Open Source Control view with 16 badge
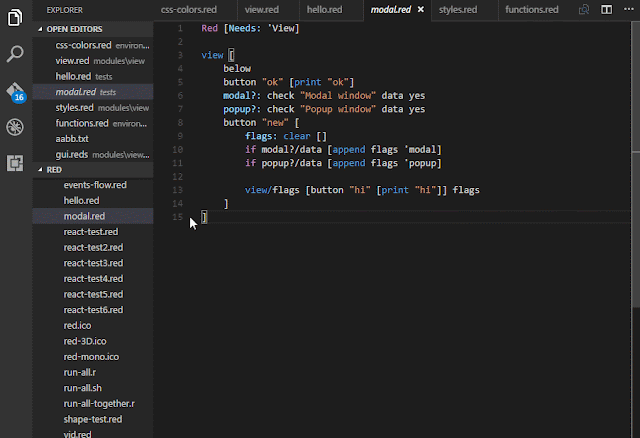640x438 pixels. (16, 92)
